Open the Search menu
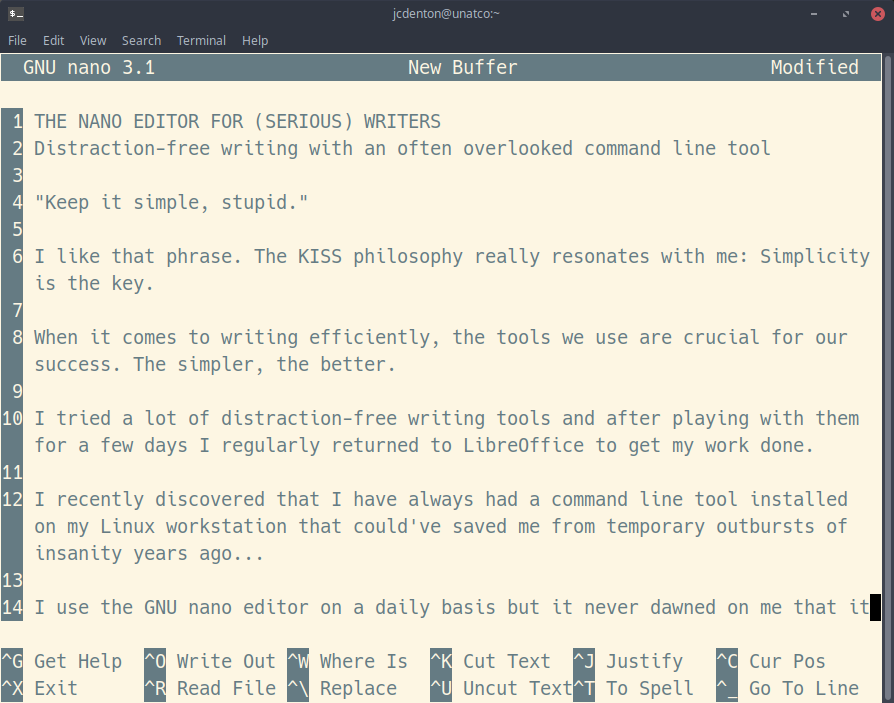894x703 pixels. 141,40
